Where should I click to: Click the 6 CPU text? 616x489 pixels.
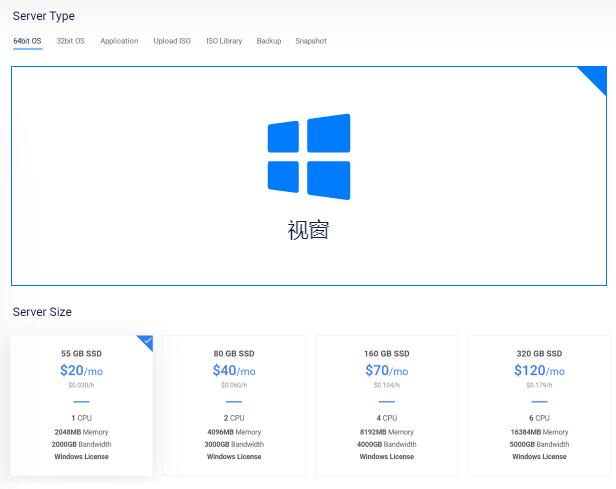click(x=539, y=418)
